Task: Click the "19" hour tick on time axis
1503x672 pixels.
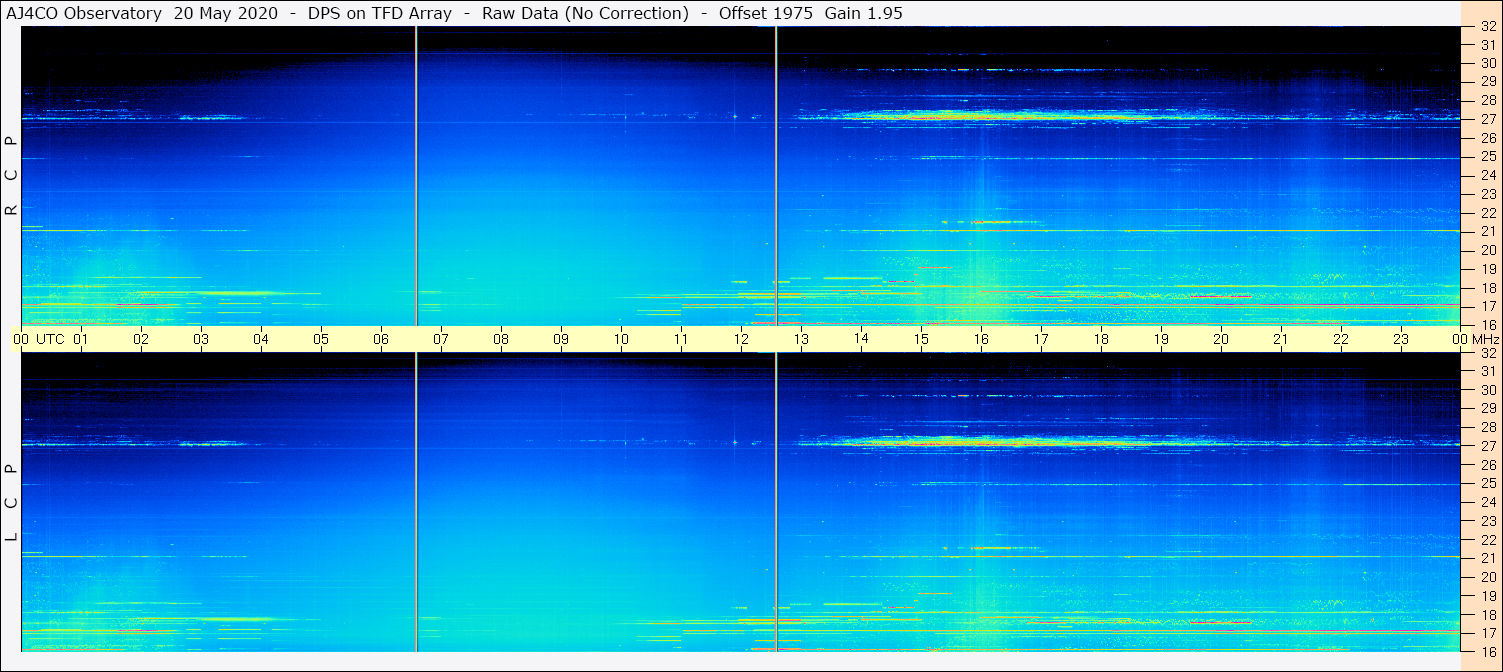Action: pyautogui.click(x=1161, y=339)
